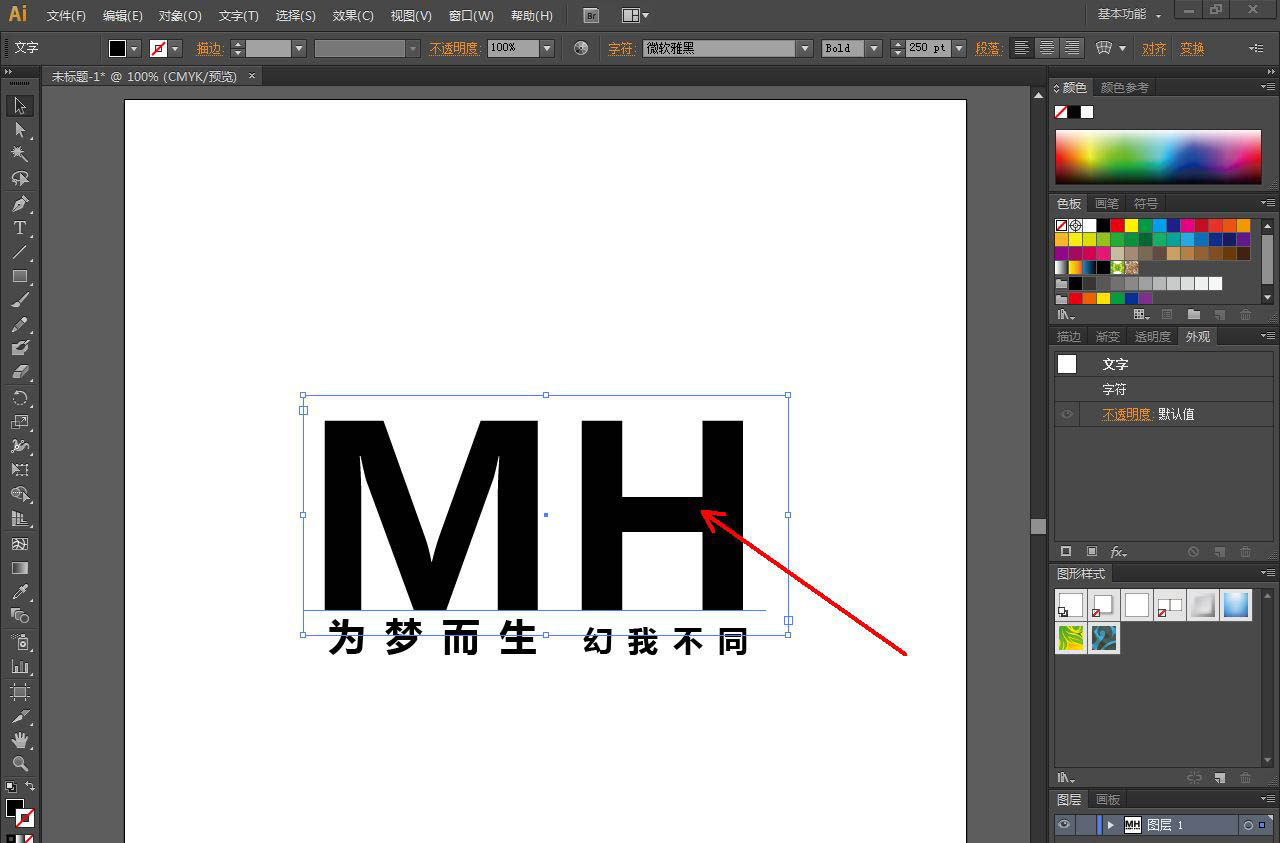Screen dimensions: 1280x843
Task: Select the Column Graph tool
Action: click(x=20, y=666)
